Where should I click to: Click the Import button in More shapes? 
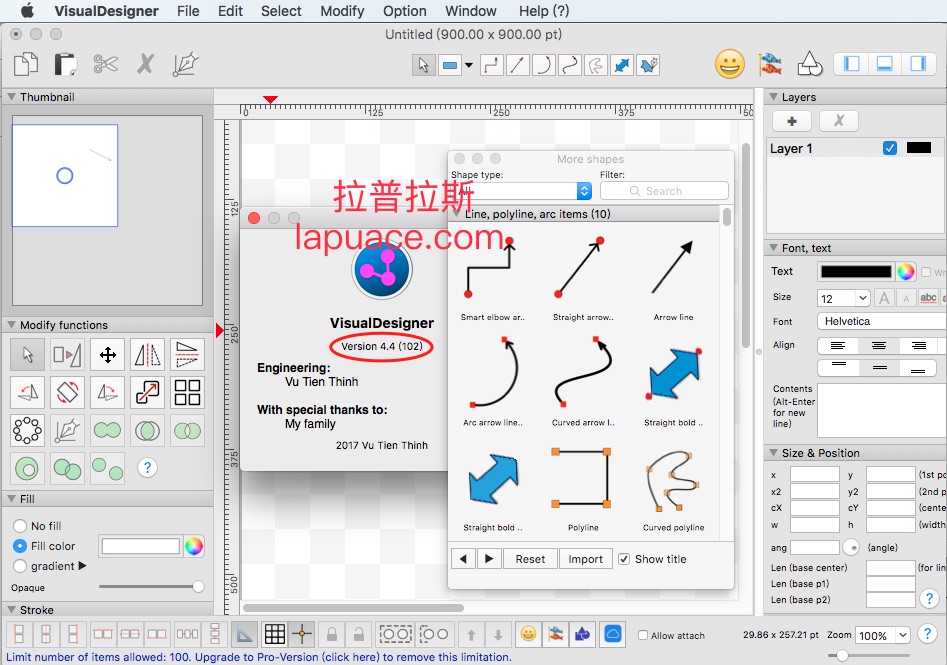point(585,559)
